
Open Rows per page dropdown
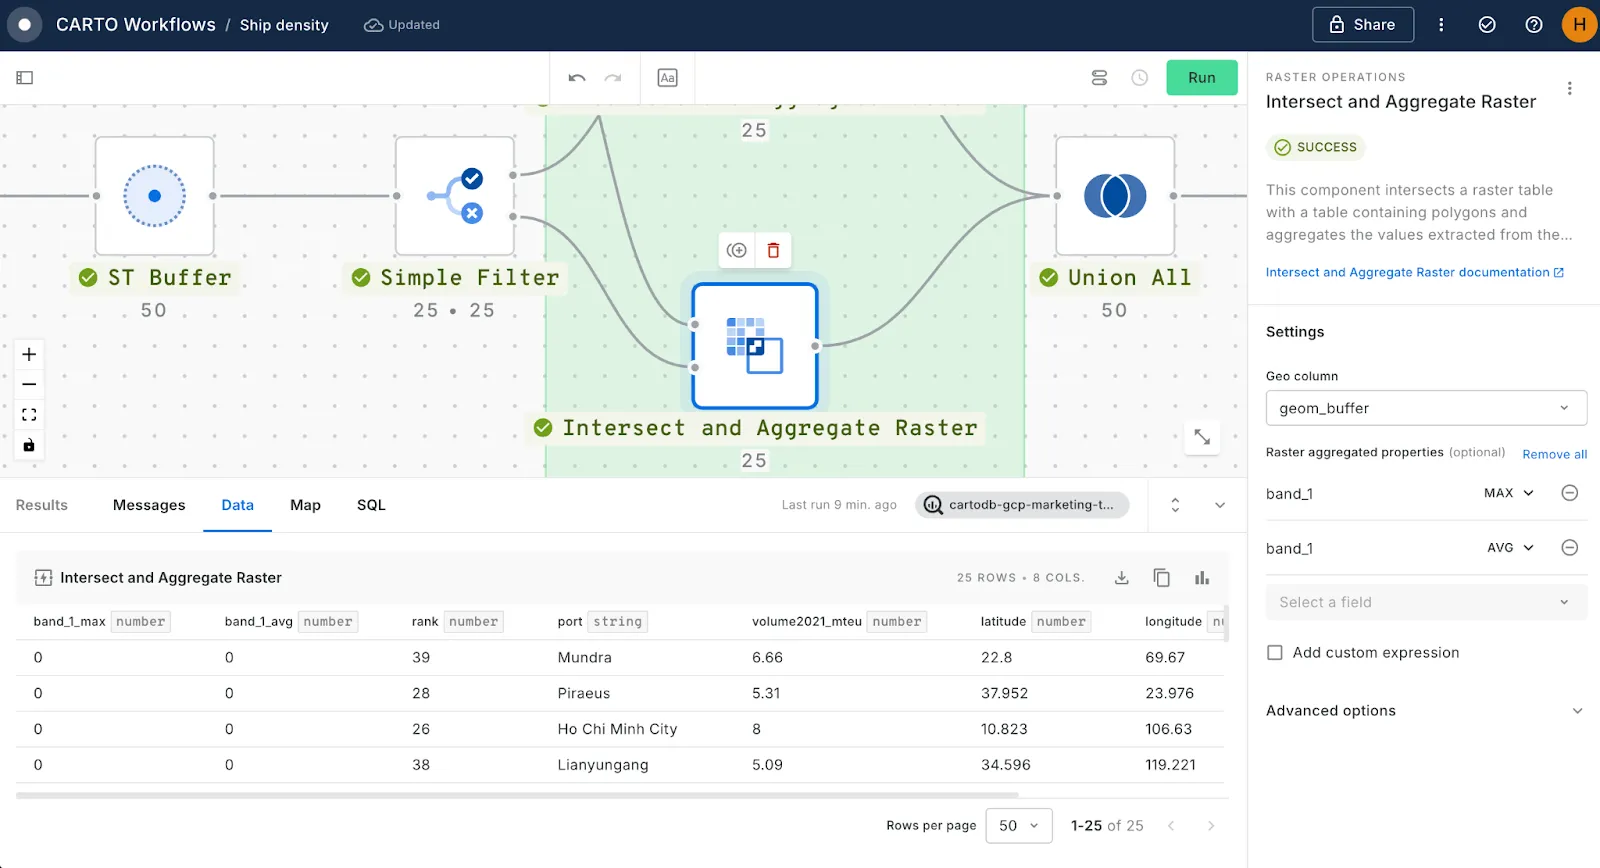coord(1018,826)
